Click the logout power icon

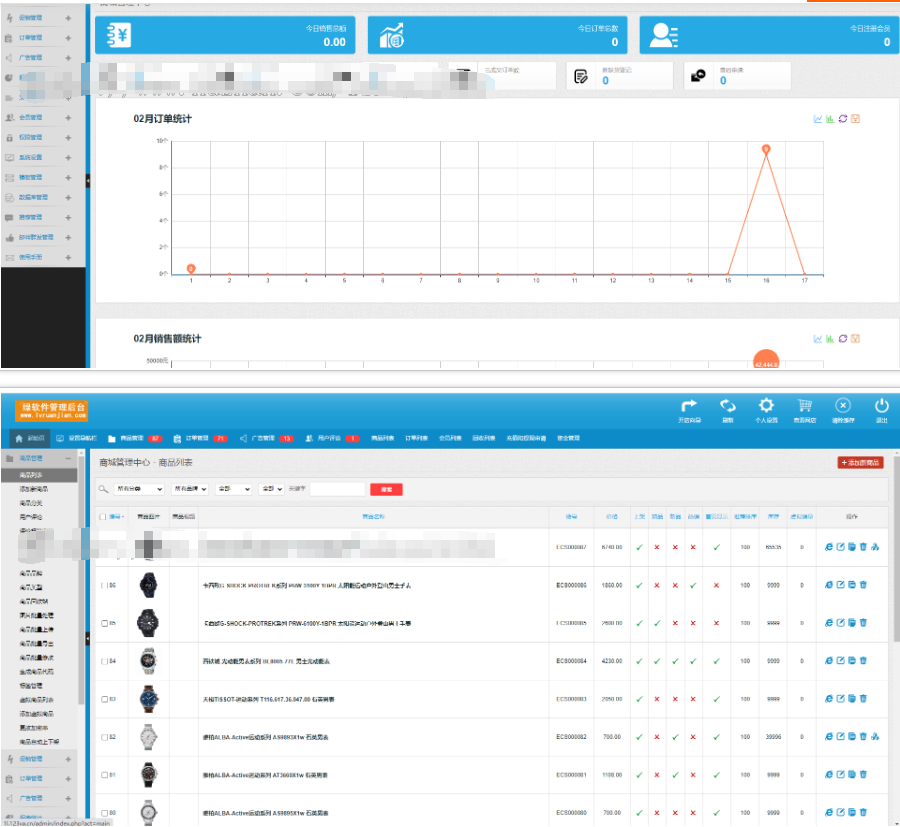pyautogui.click(x=881, y=409)
